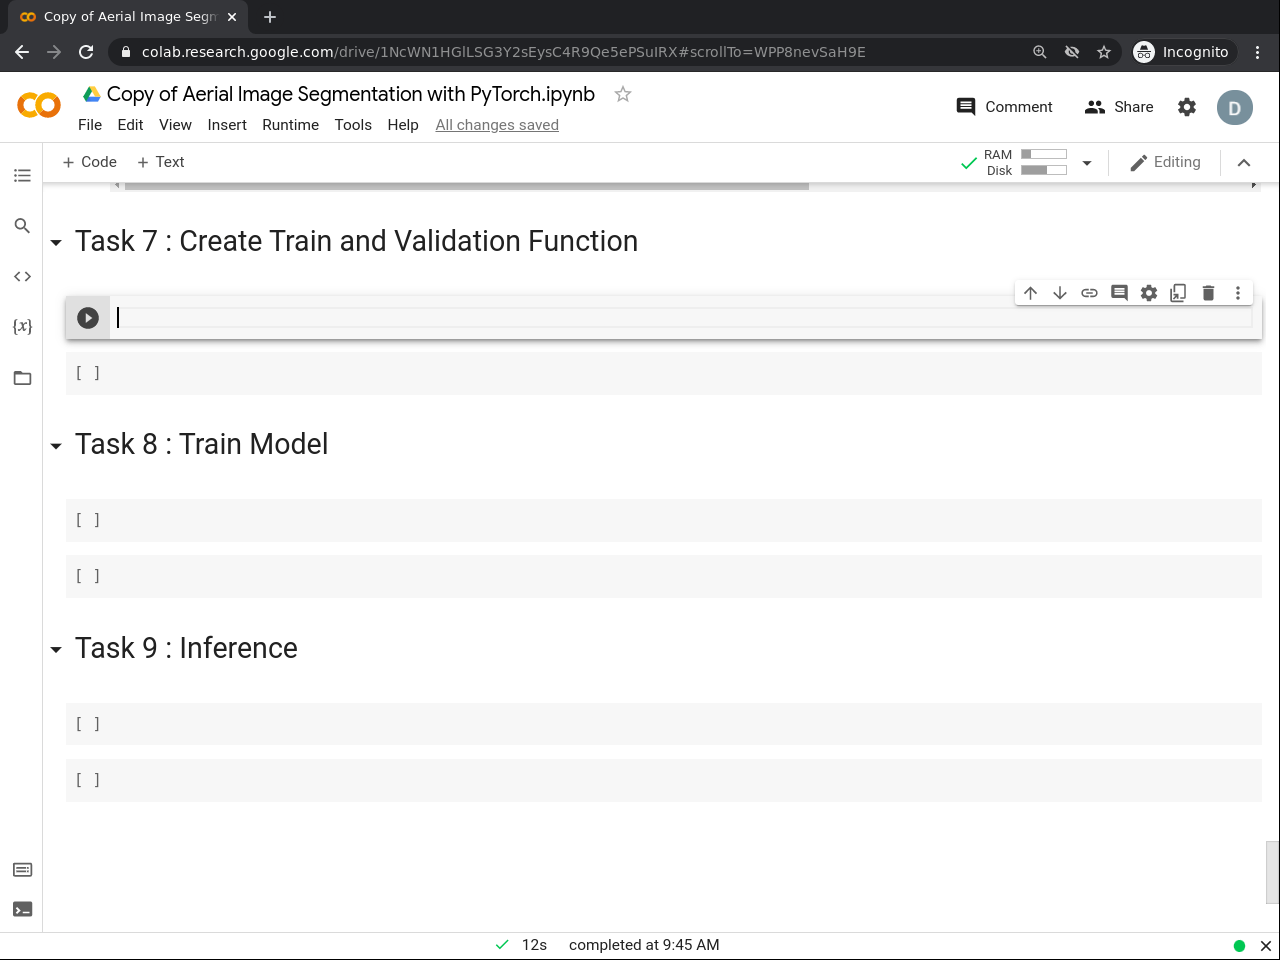Screen dimensions: 1280x960
Task: Move the cell down with arrow icon
Action: 1060,293
